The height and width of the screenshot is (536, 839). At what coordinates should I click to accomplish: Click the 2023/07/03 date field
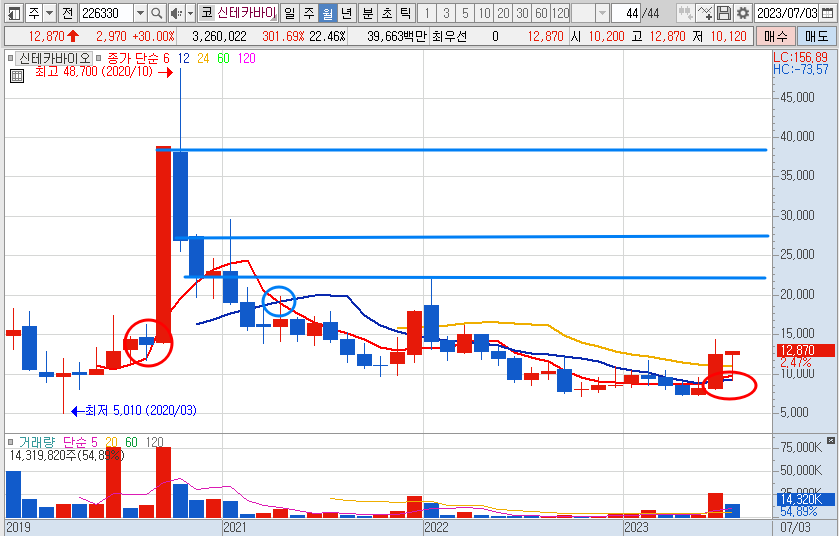[788, 13]
